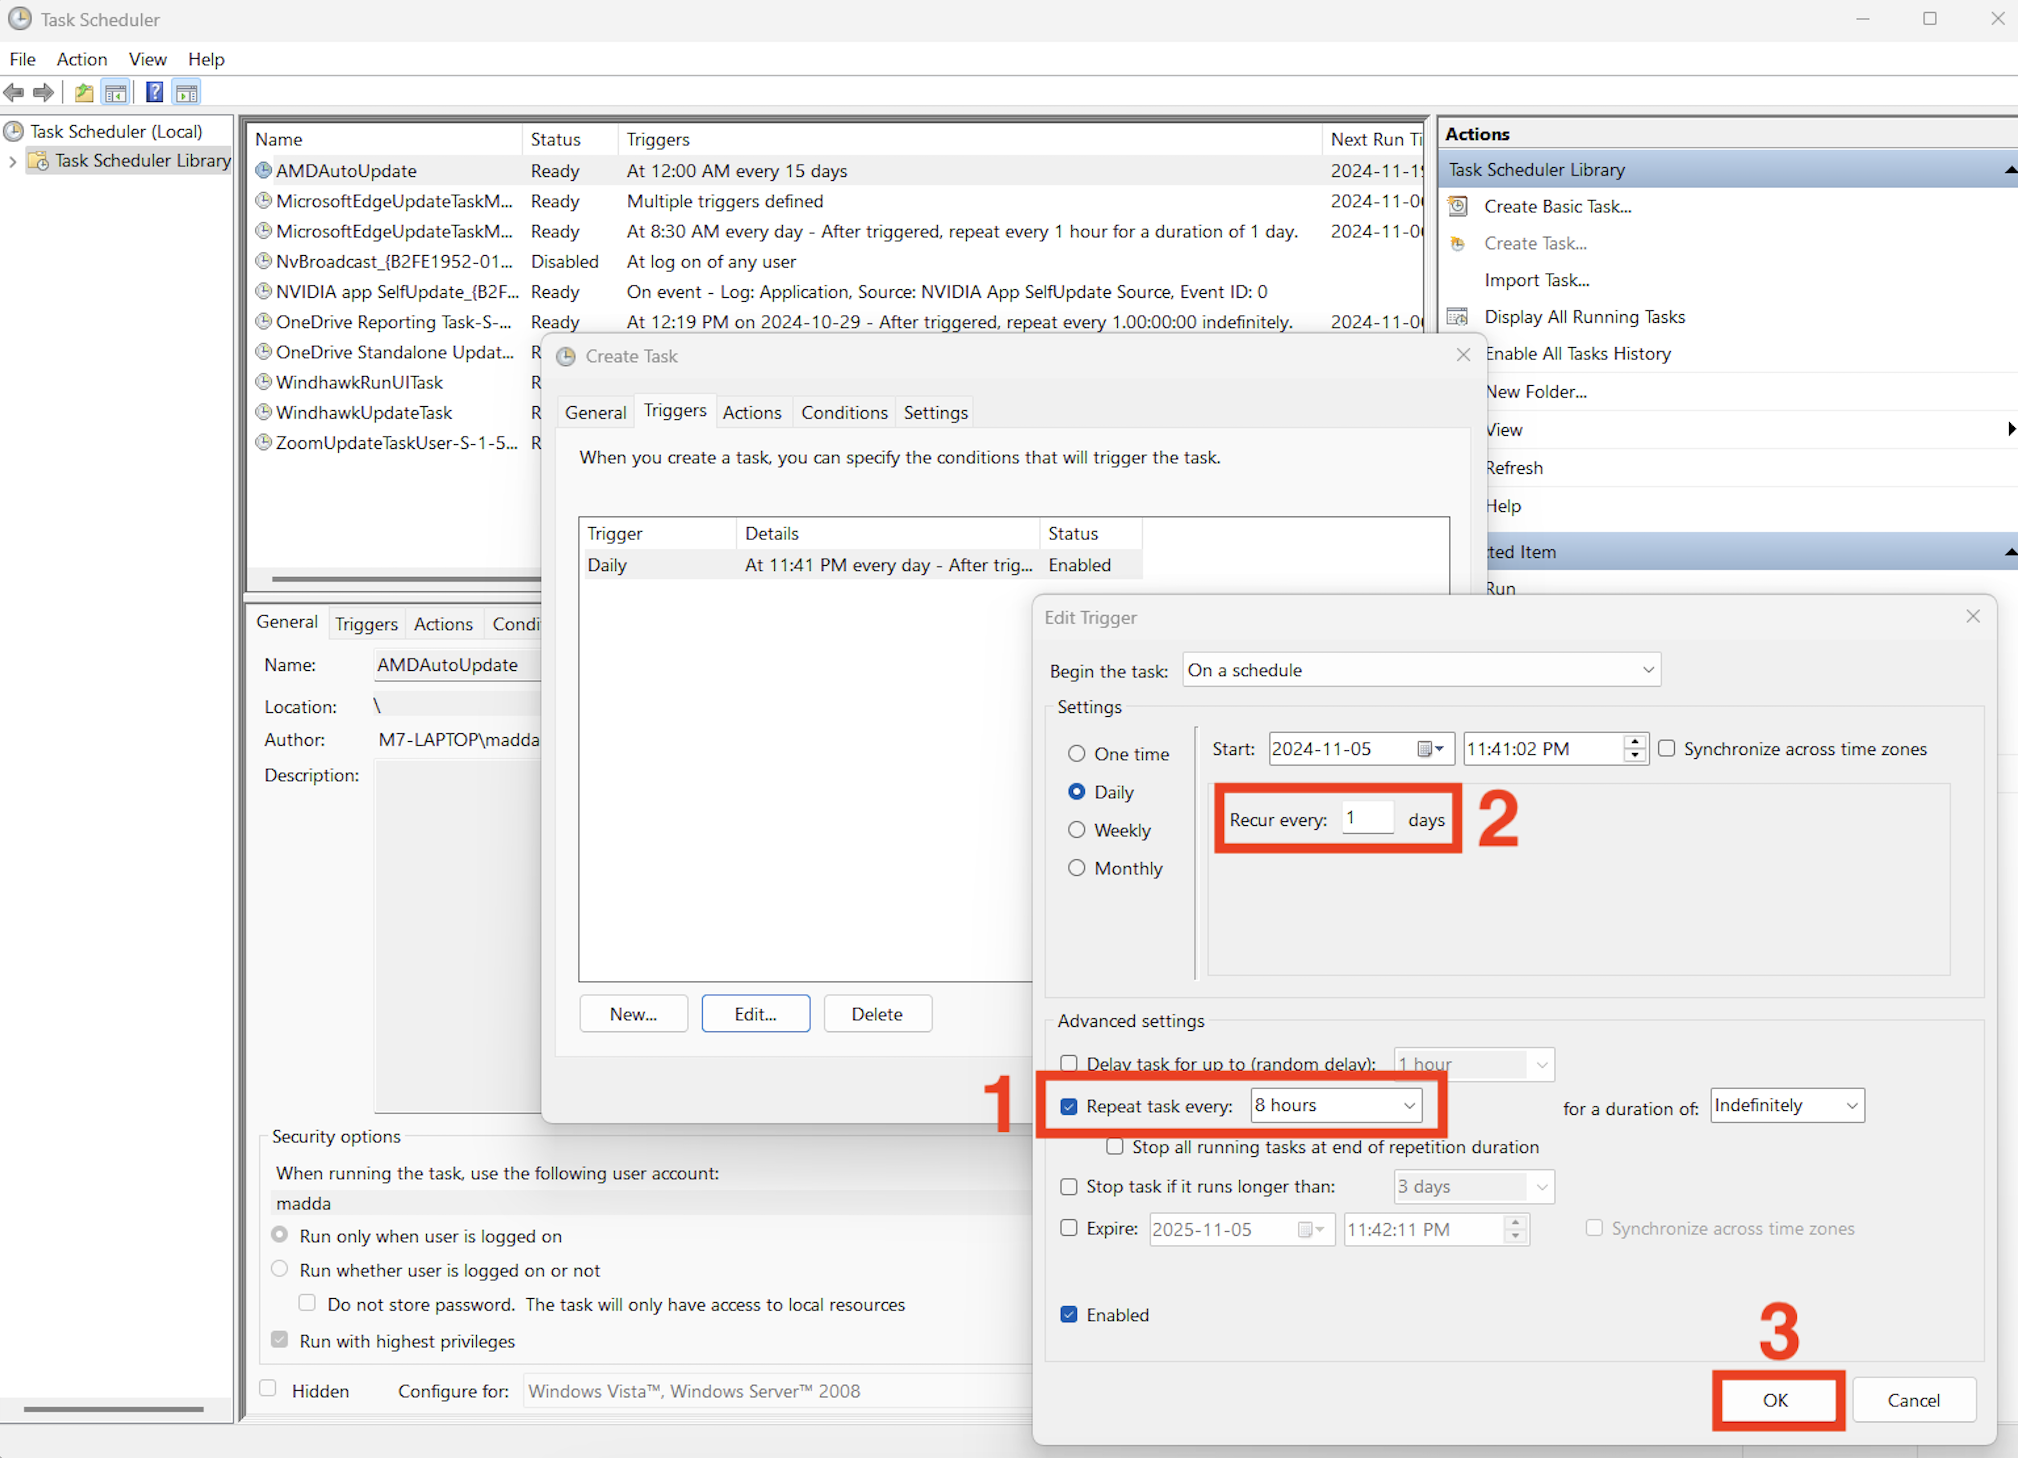
Task: Click the Create Basic Task icon
Action: (x=1458, y=206)
